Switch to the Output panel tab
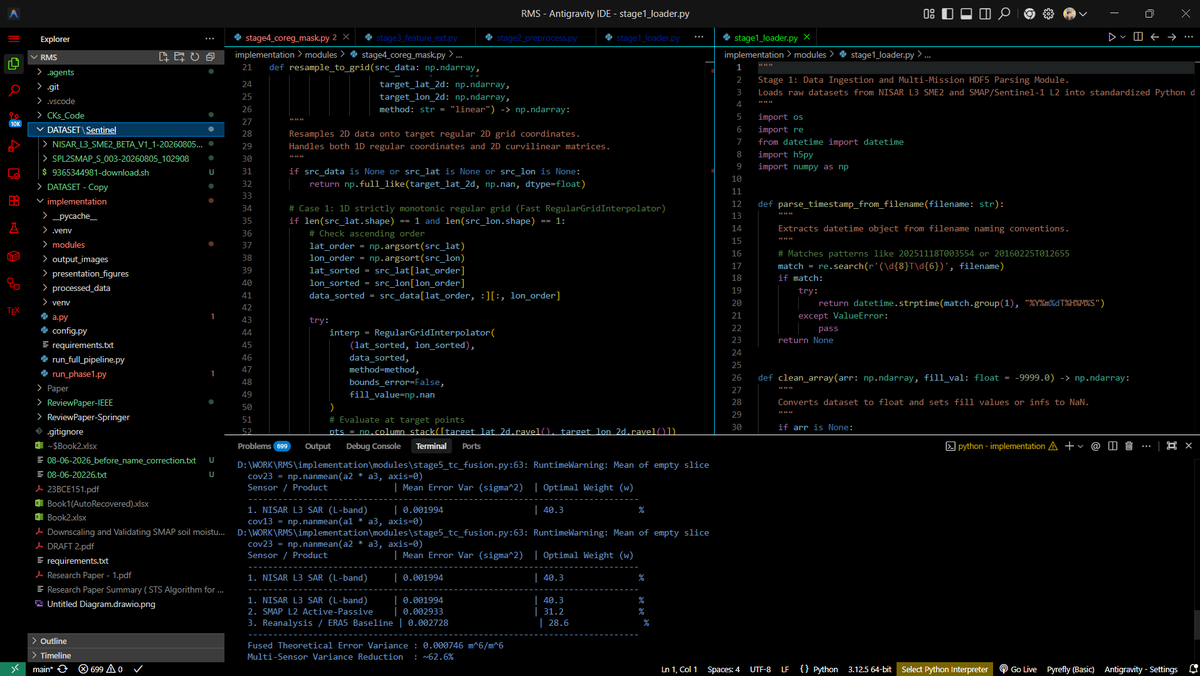1200x676 pixels. [317, 446]
